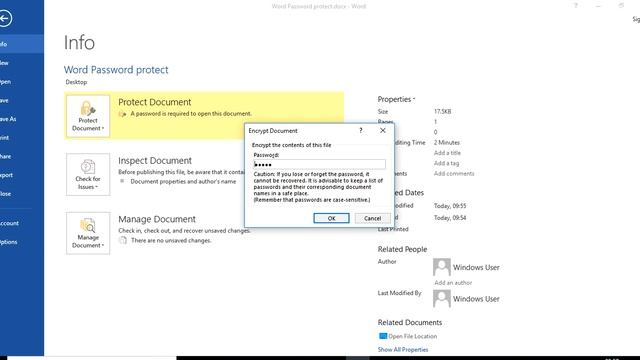Click OK in Encrypt Document dialog
640x360 pixels.
pos(331,218)
